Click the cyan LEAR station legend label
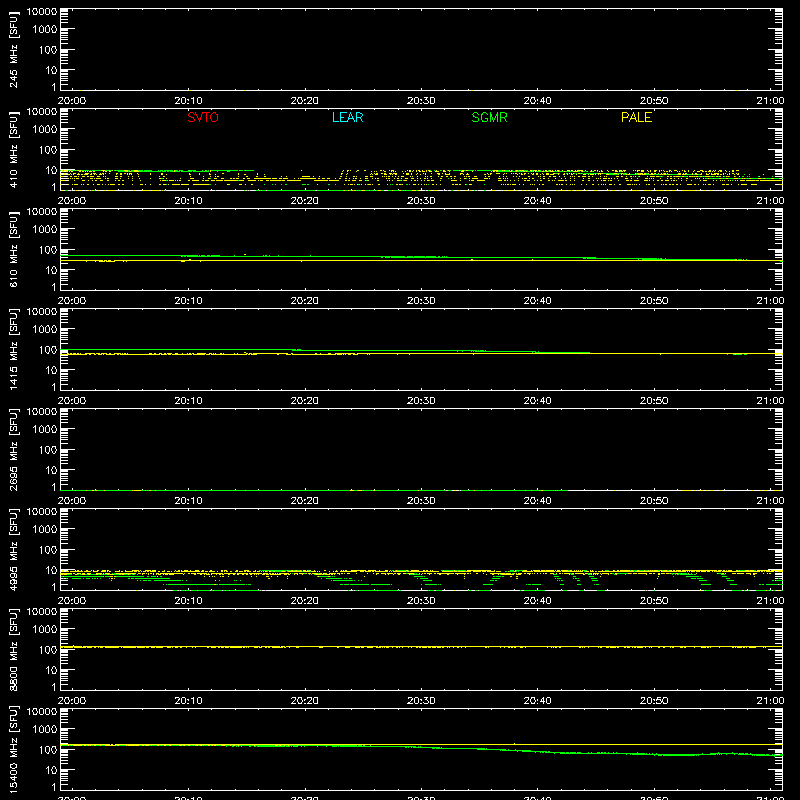 (347, 117)
